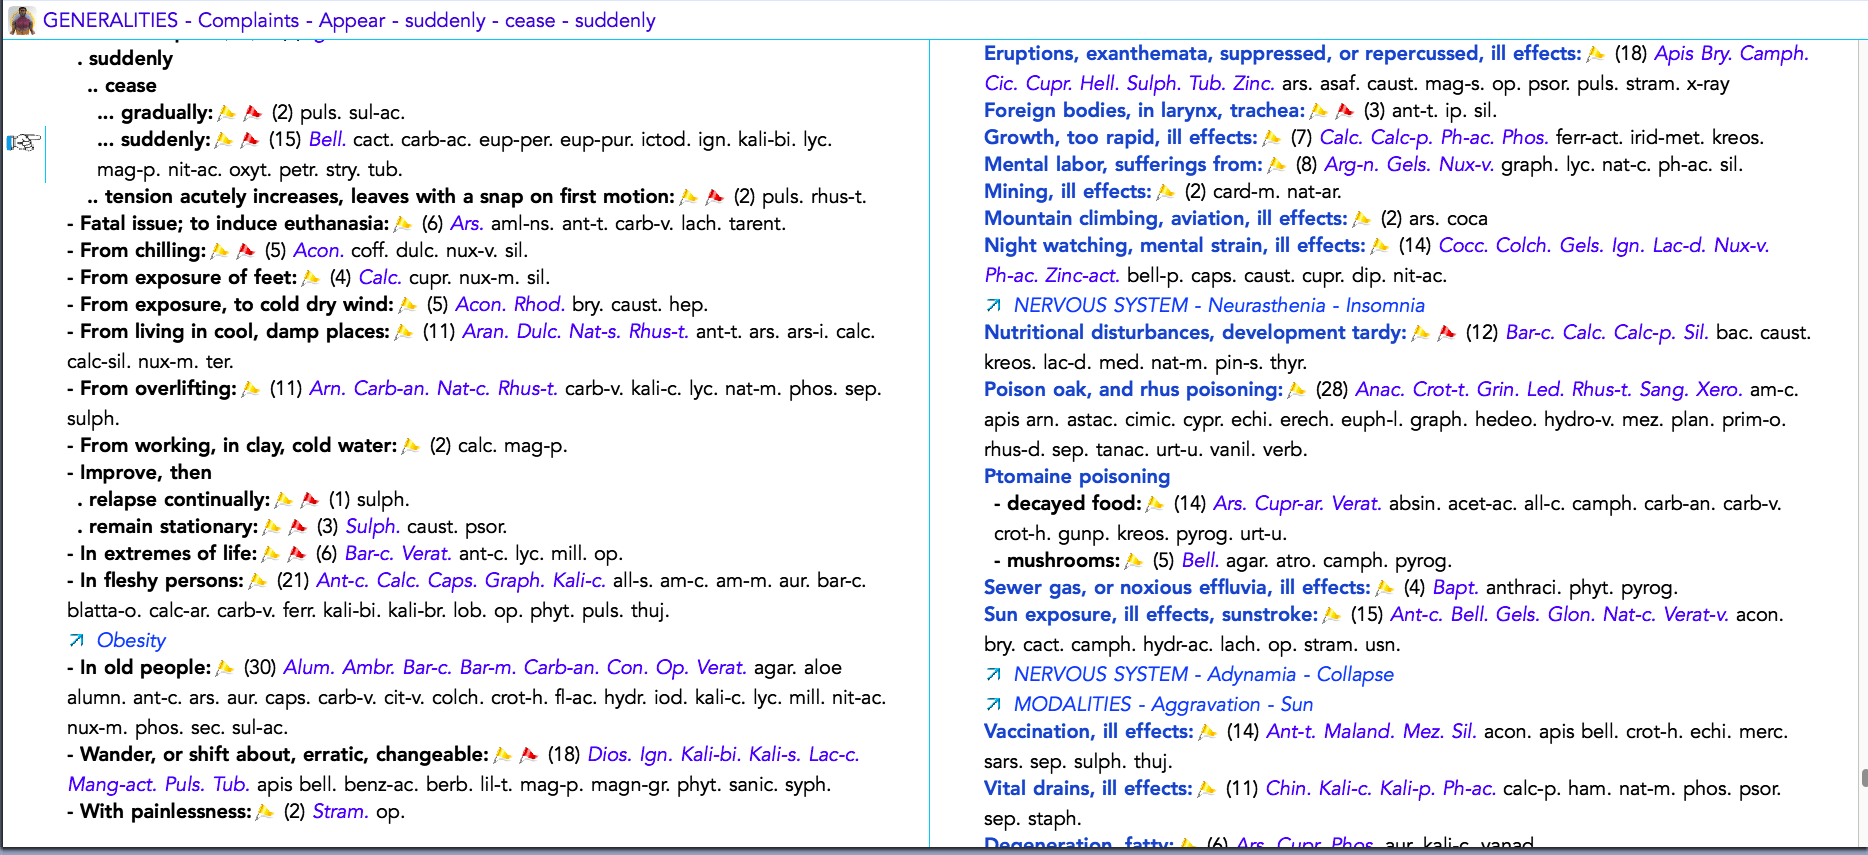Screen dimensions: 1868x855
Task: Select remedy 'Maland.' under Vaccination
Action: pos(1359,731)
